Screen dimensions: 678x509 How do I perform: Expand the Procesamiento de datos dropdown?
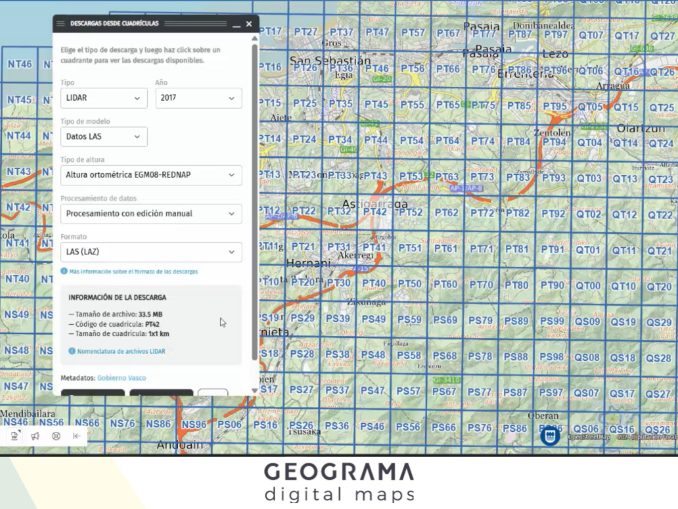click(150, 213)
